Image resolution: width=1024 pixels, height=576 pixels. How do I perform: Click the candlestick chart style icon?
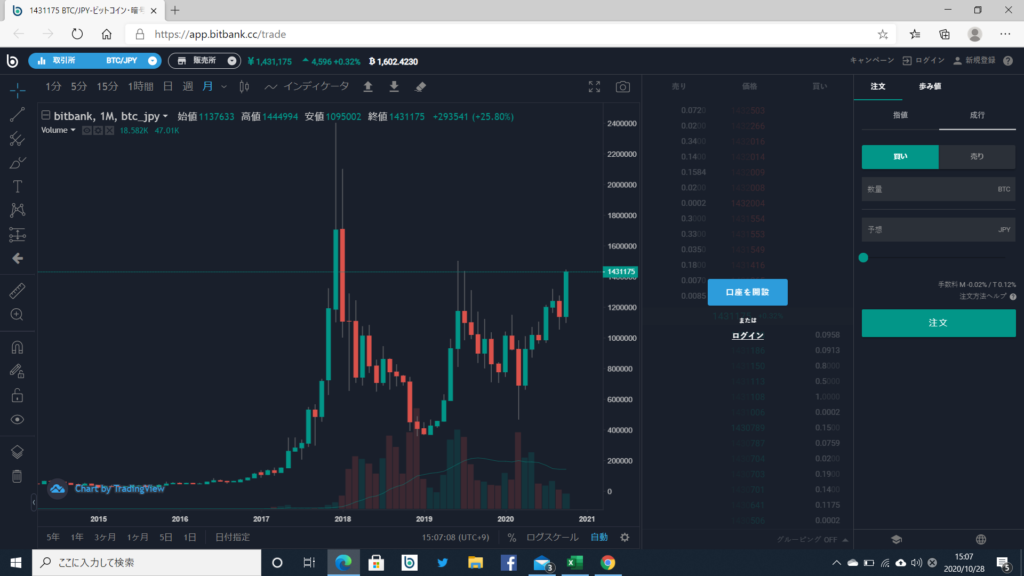244,86
